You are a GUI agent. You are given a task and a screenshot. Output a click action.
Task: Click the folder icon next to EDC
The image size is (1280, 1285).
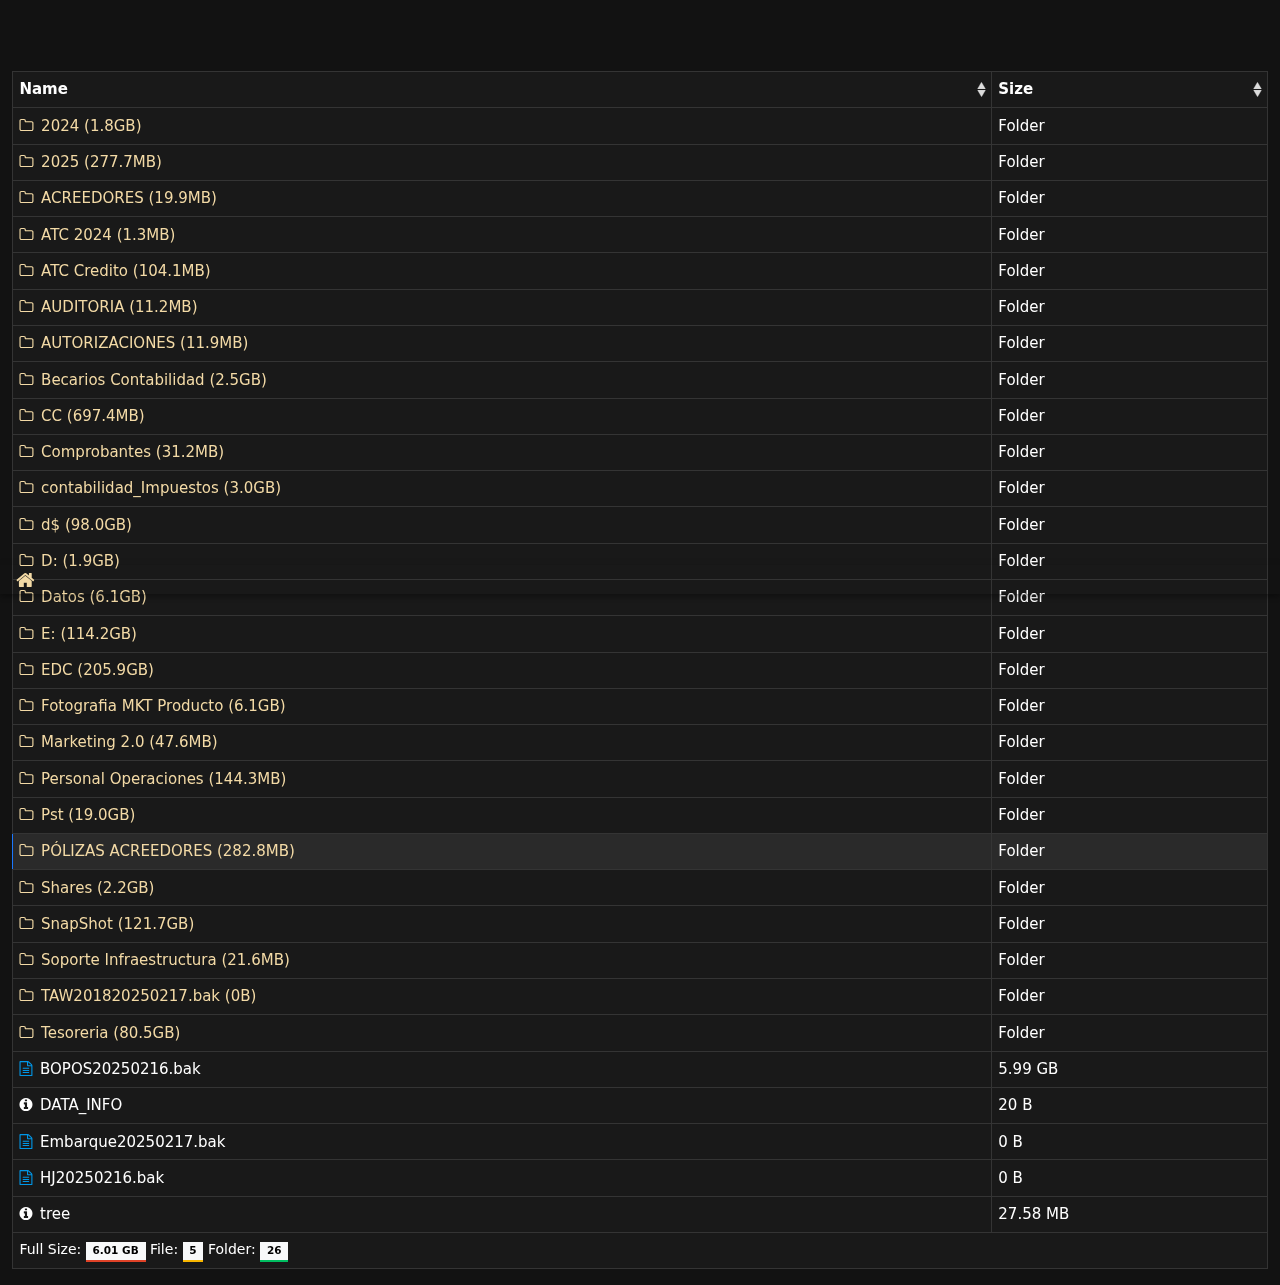coord(27,669)
